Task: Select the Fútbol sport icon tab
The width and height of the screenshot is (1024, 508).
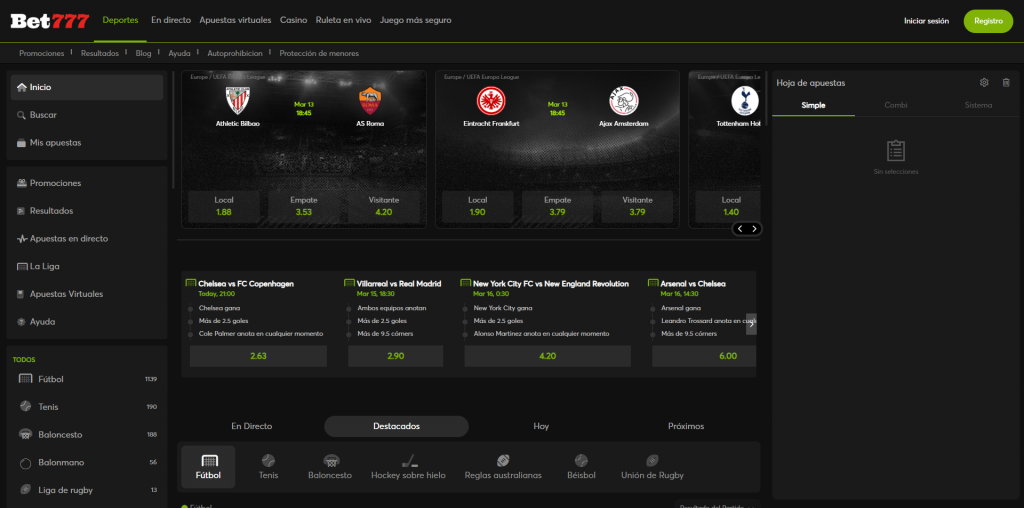Action: [208, 467]
